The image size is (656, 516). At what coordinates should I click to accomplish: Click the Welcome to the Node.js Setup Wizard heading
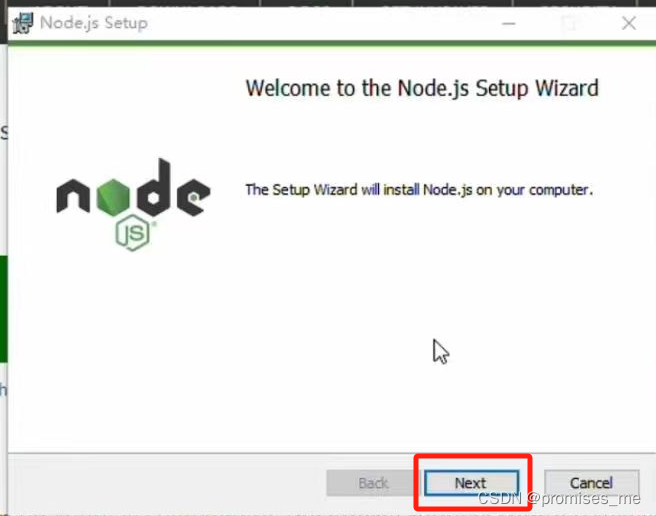(422, 89)
